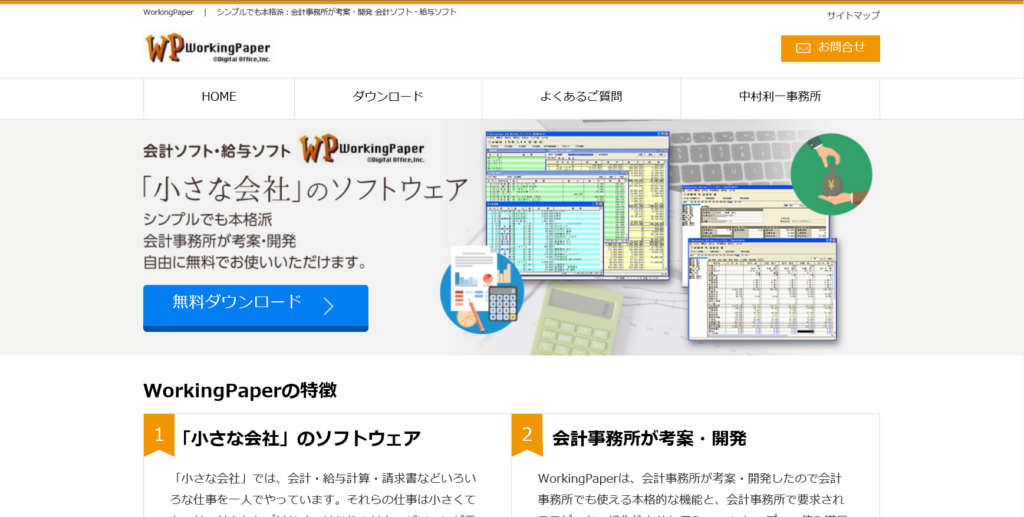Image resolution: width=1024 pixels, height=517 pixels.
Task: Click the 無料ダウンロード button
Action: (x=255, y=307)
